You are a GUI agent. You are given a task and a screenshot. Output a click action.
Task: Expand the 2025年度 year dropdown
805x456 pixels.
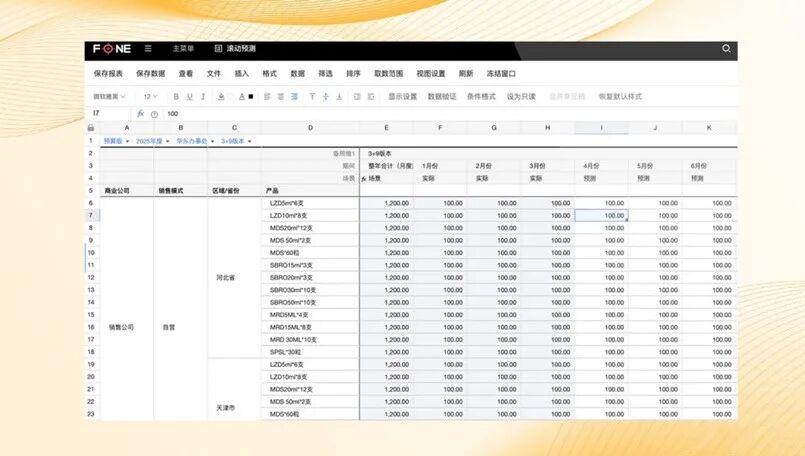click(152, 141)
